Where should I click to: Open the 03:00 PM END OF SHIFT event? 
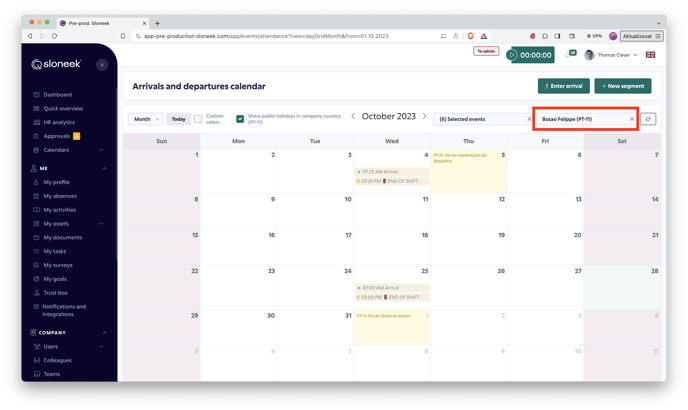coord(392,297)
